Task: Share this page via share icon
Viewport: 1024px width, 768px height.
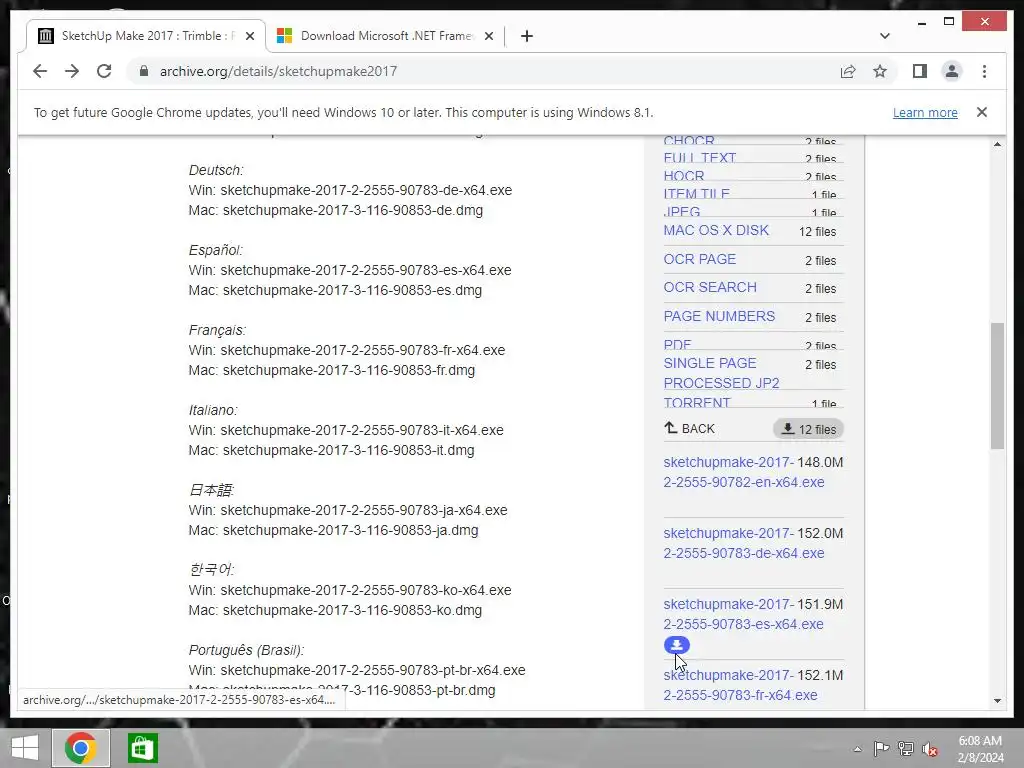Action: coord(848,71)
